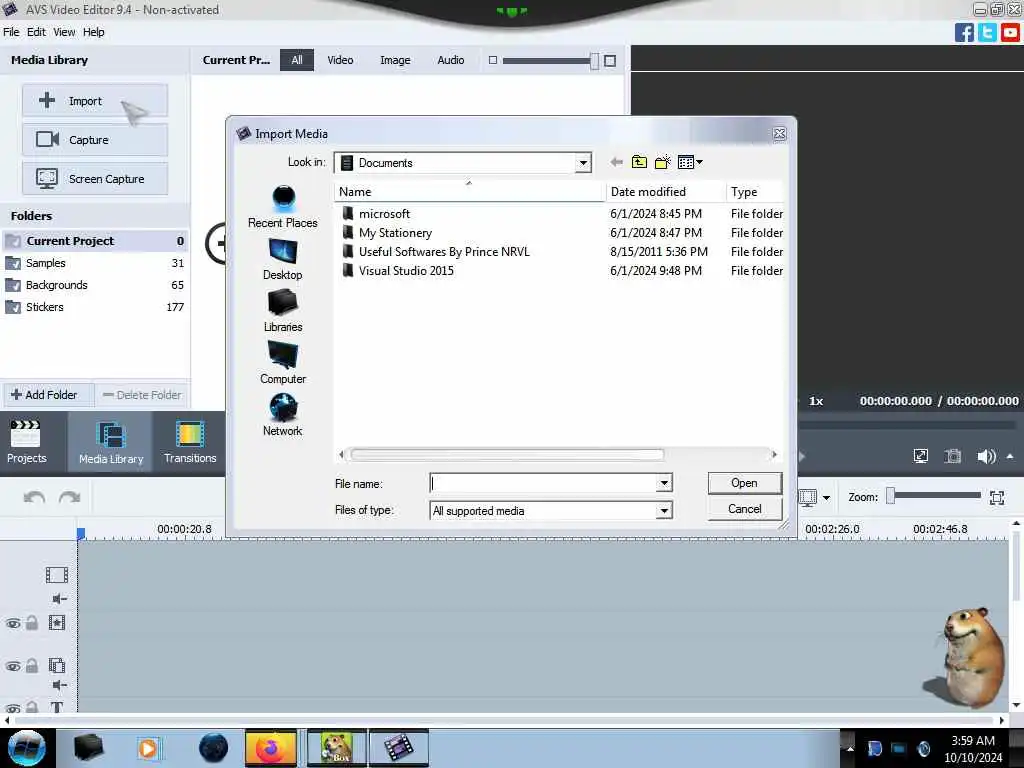Open Libraries in dialog sidebar
1024x768 pixels.
[283, 312]
